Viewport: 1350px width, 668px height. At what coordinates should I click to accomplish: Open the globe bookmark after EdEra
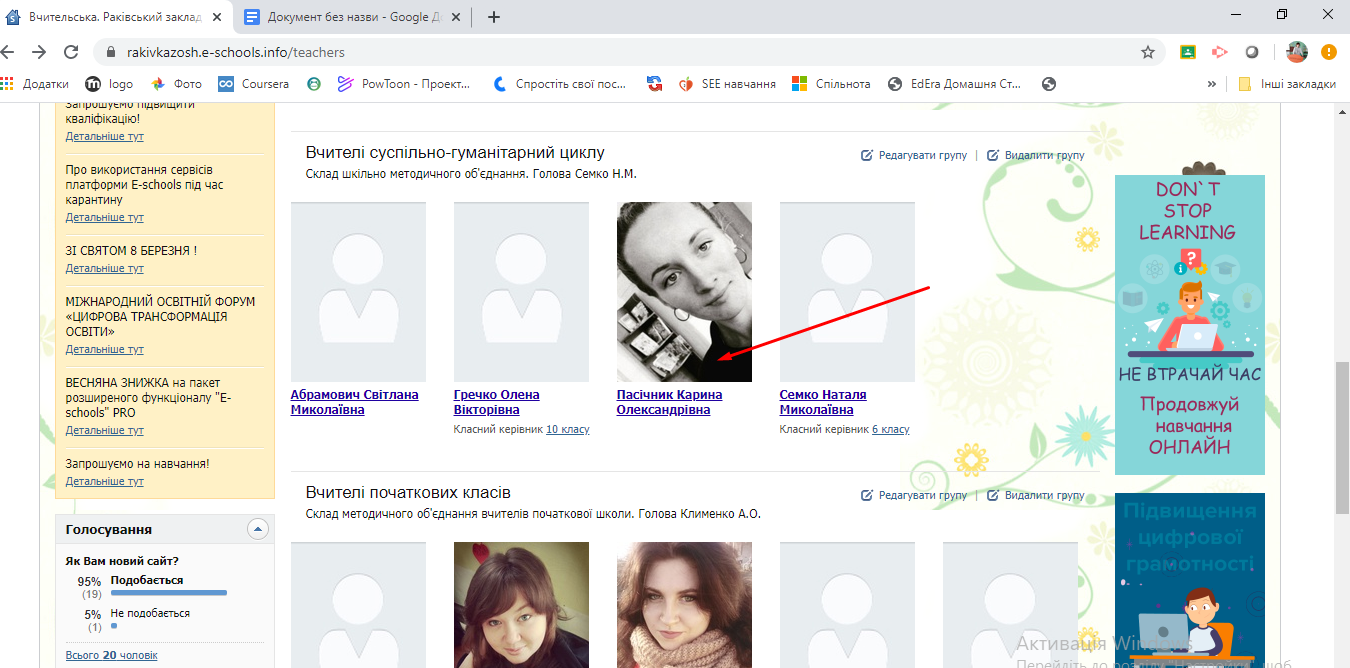point(1048,84)
